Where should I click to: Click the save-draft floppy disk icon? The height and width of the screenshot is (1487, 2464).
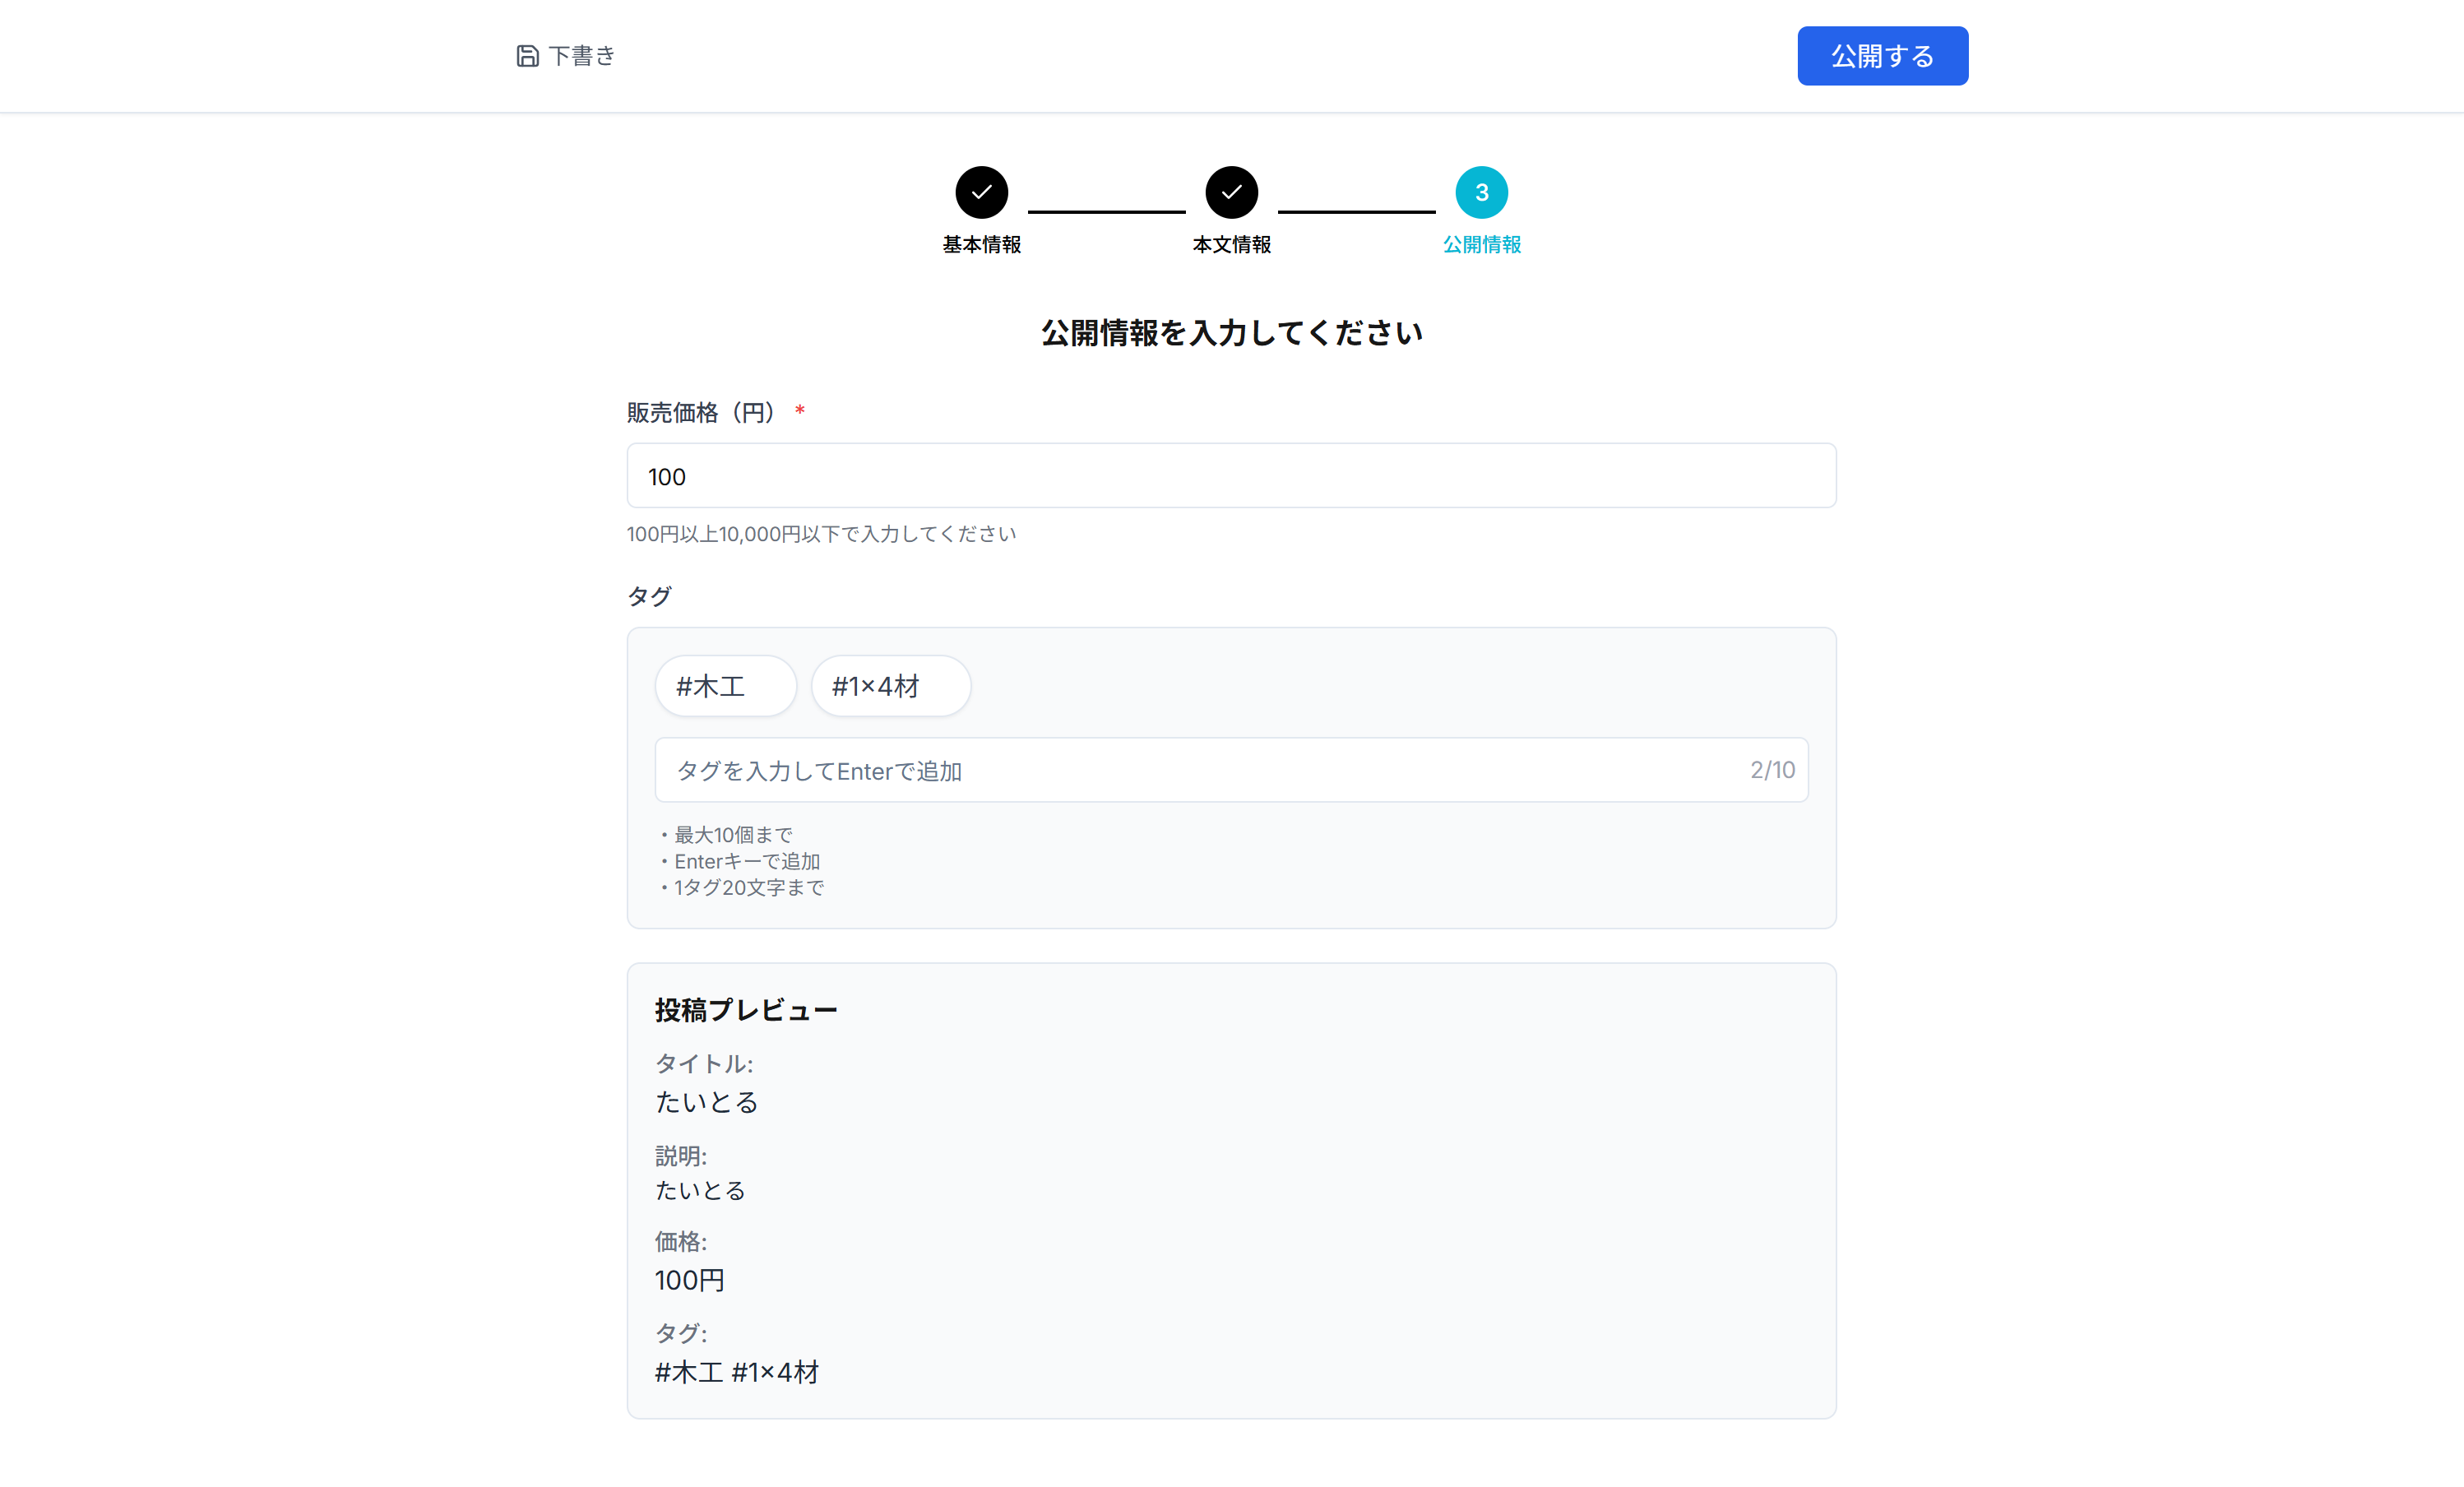tap(527, 56)
